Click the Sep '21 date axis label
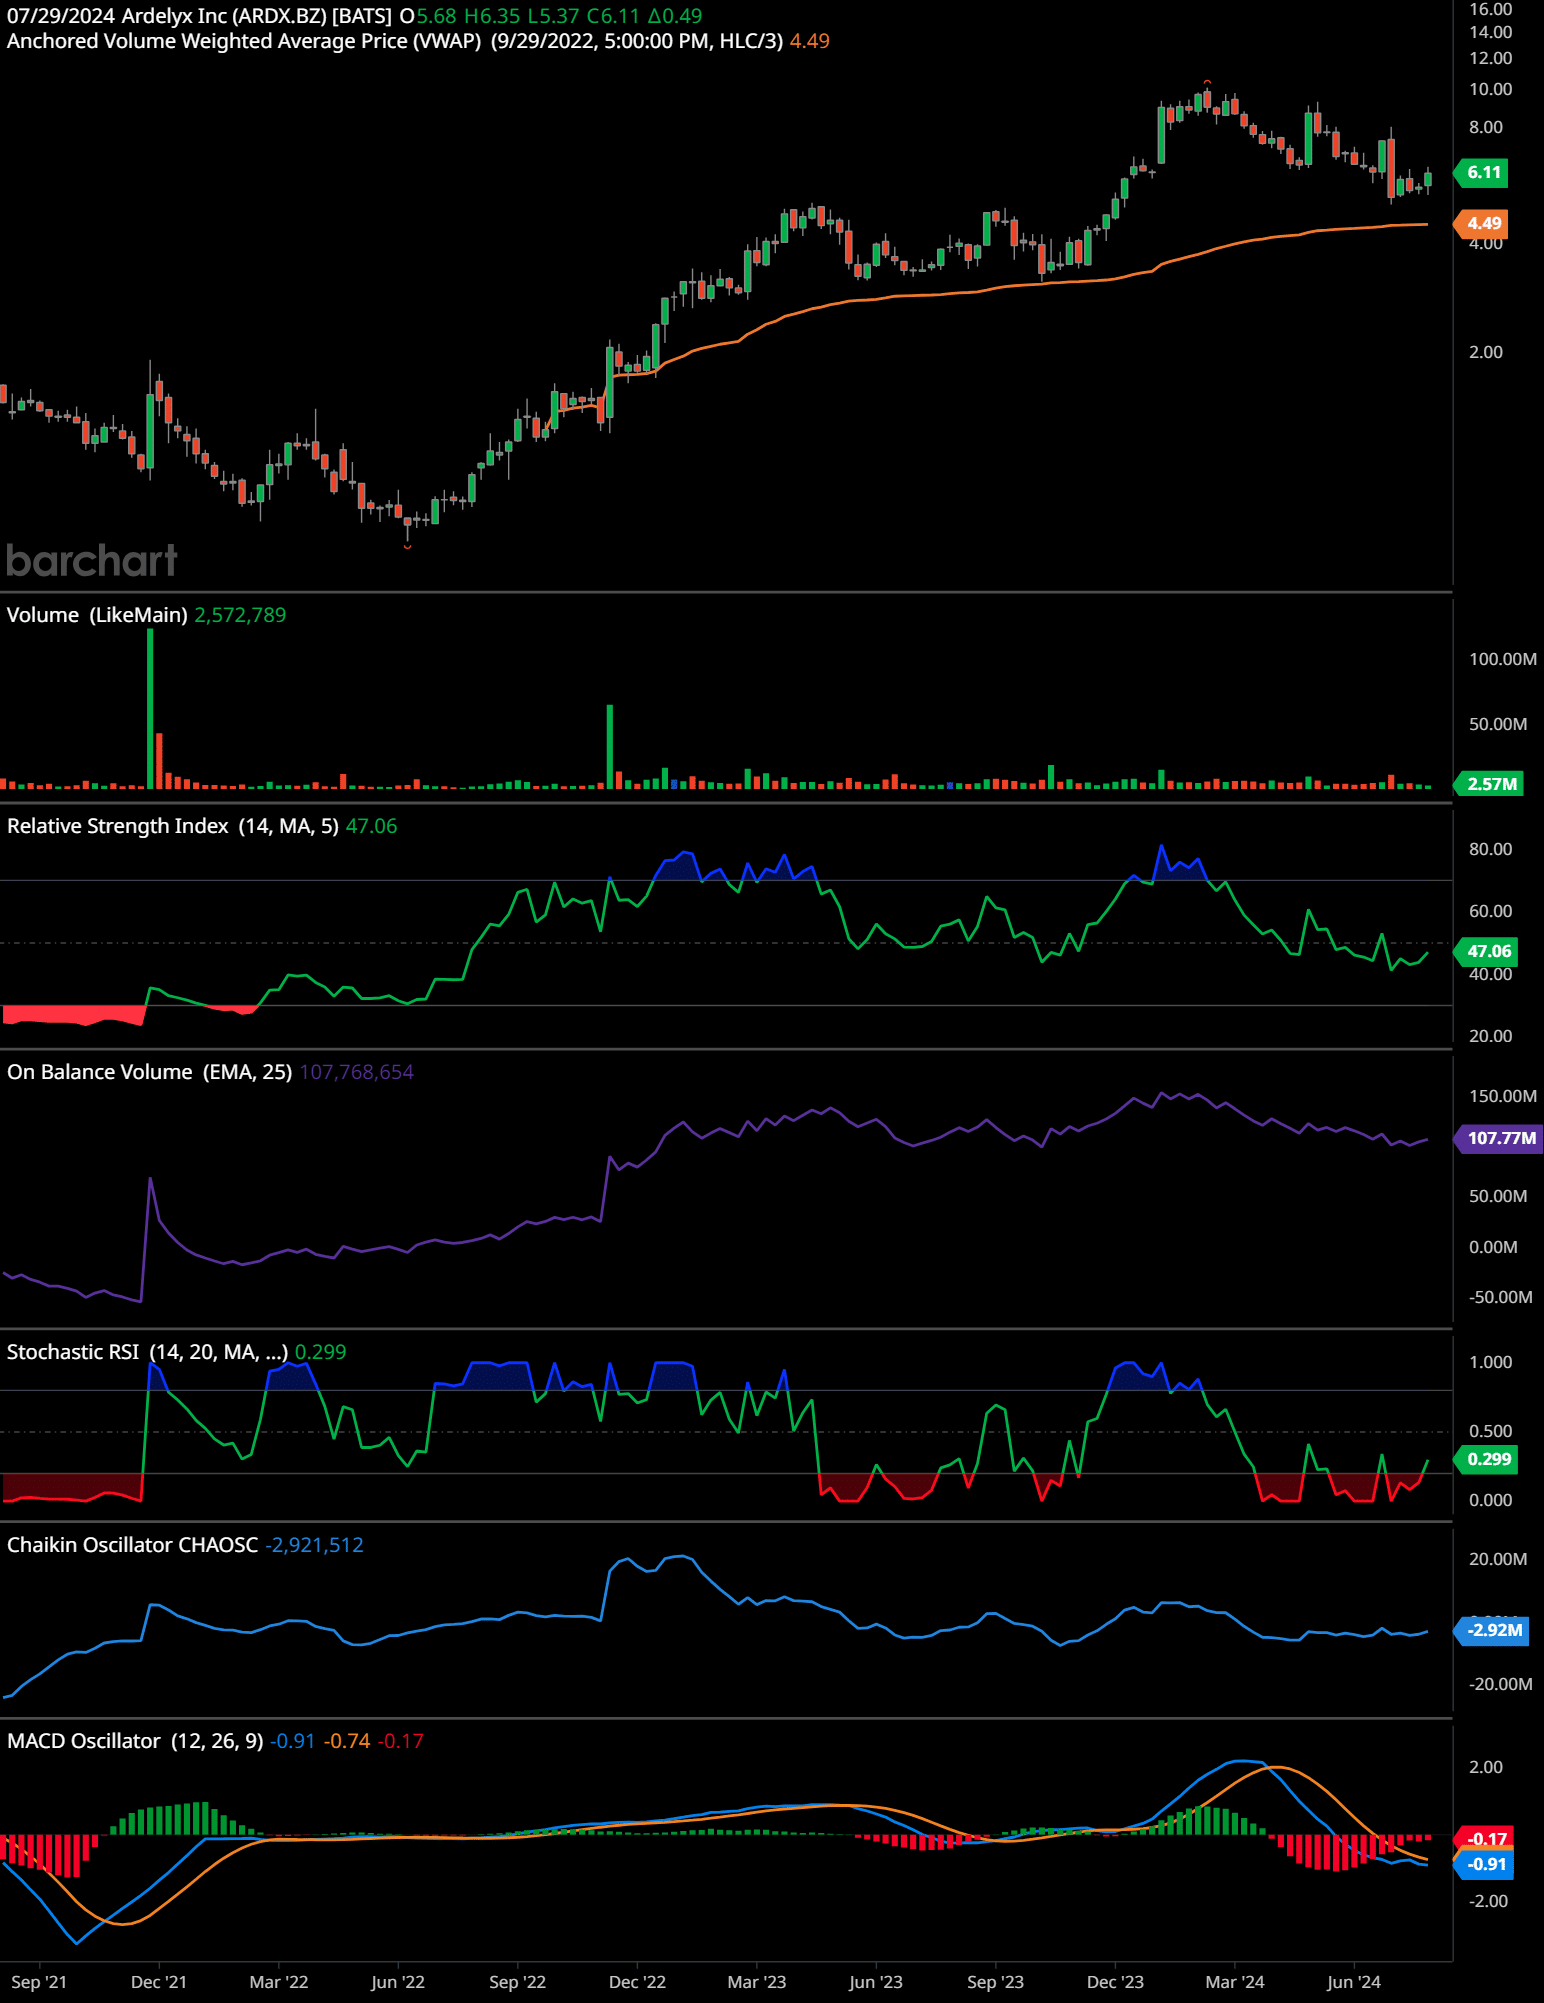 (39, 1982)
